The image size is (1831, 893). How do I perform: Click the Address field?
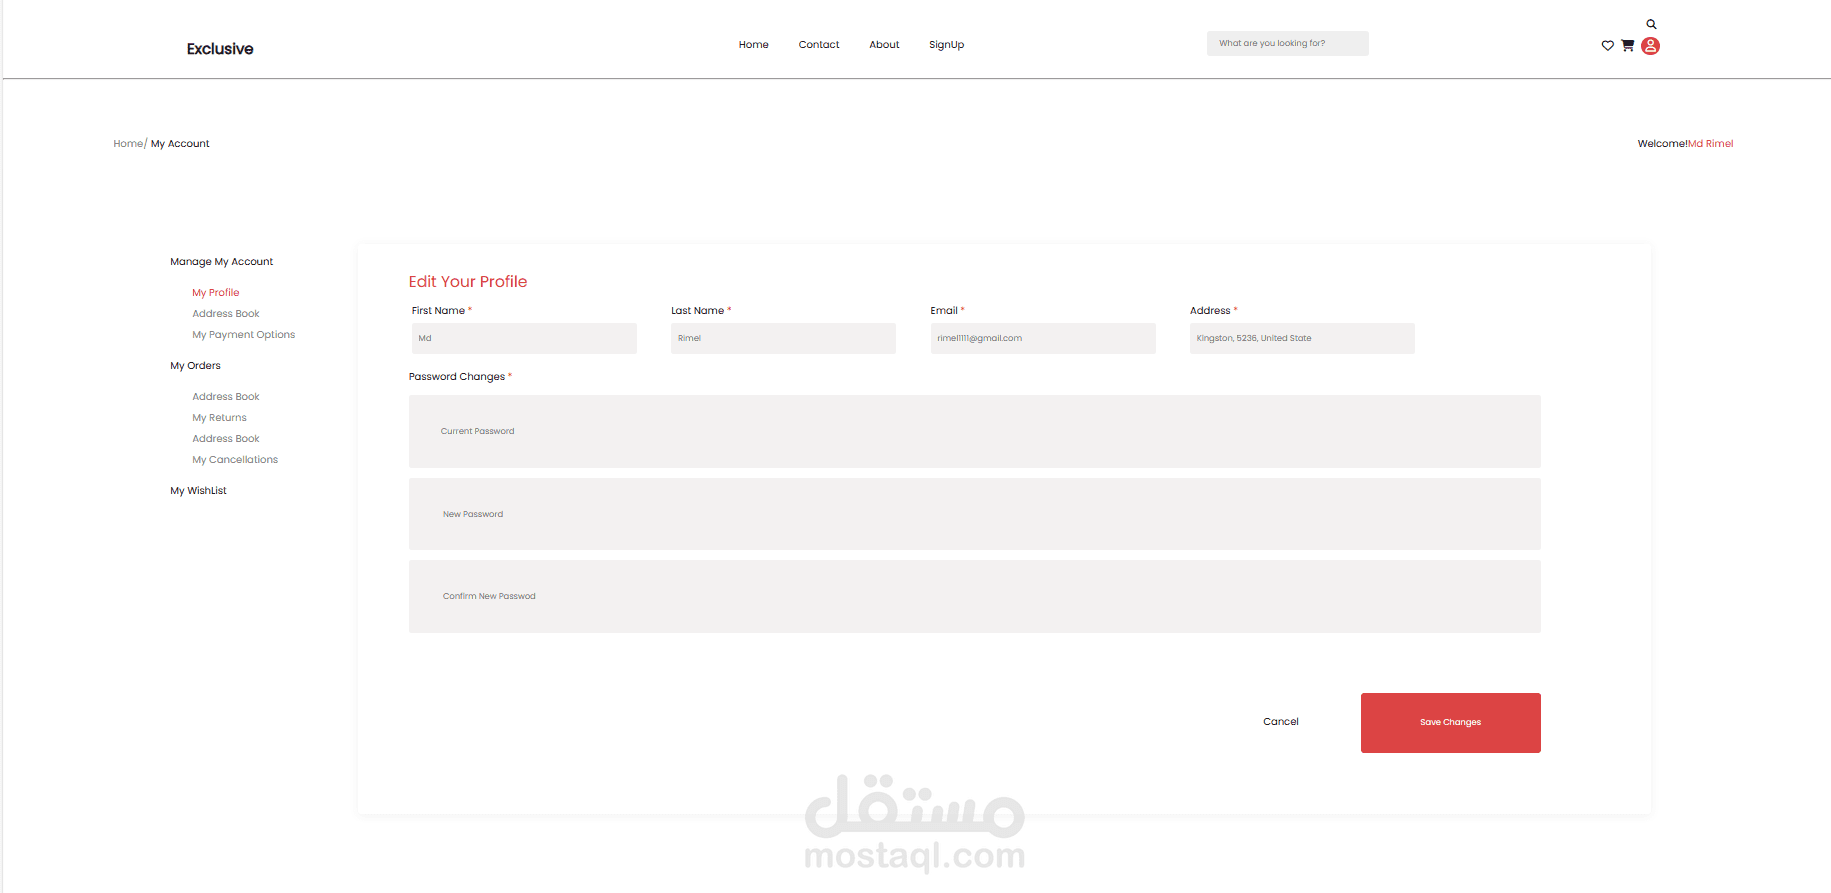click(x=1302, y=338)
